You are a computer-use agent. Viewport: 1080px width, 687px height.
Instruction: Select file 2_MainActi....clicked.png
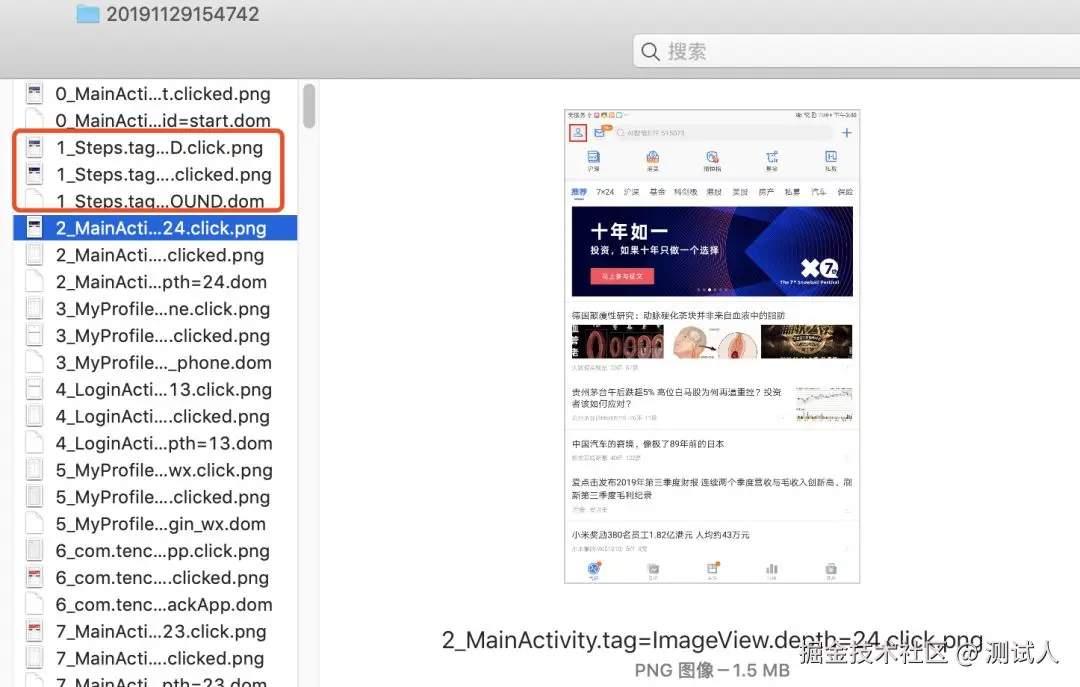coord(155,255)
